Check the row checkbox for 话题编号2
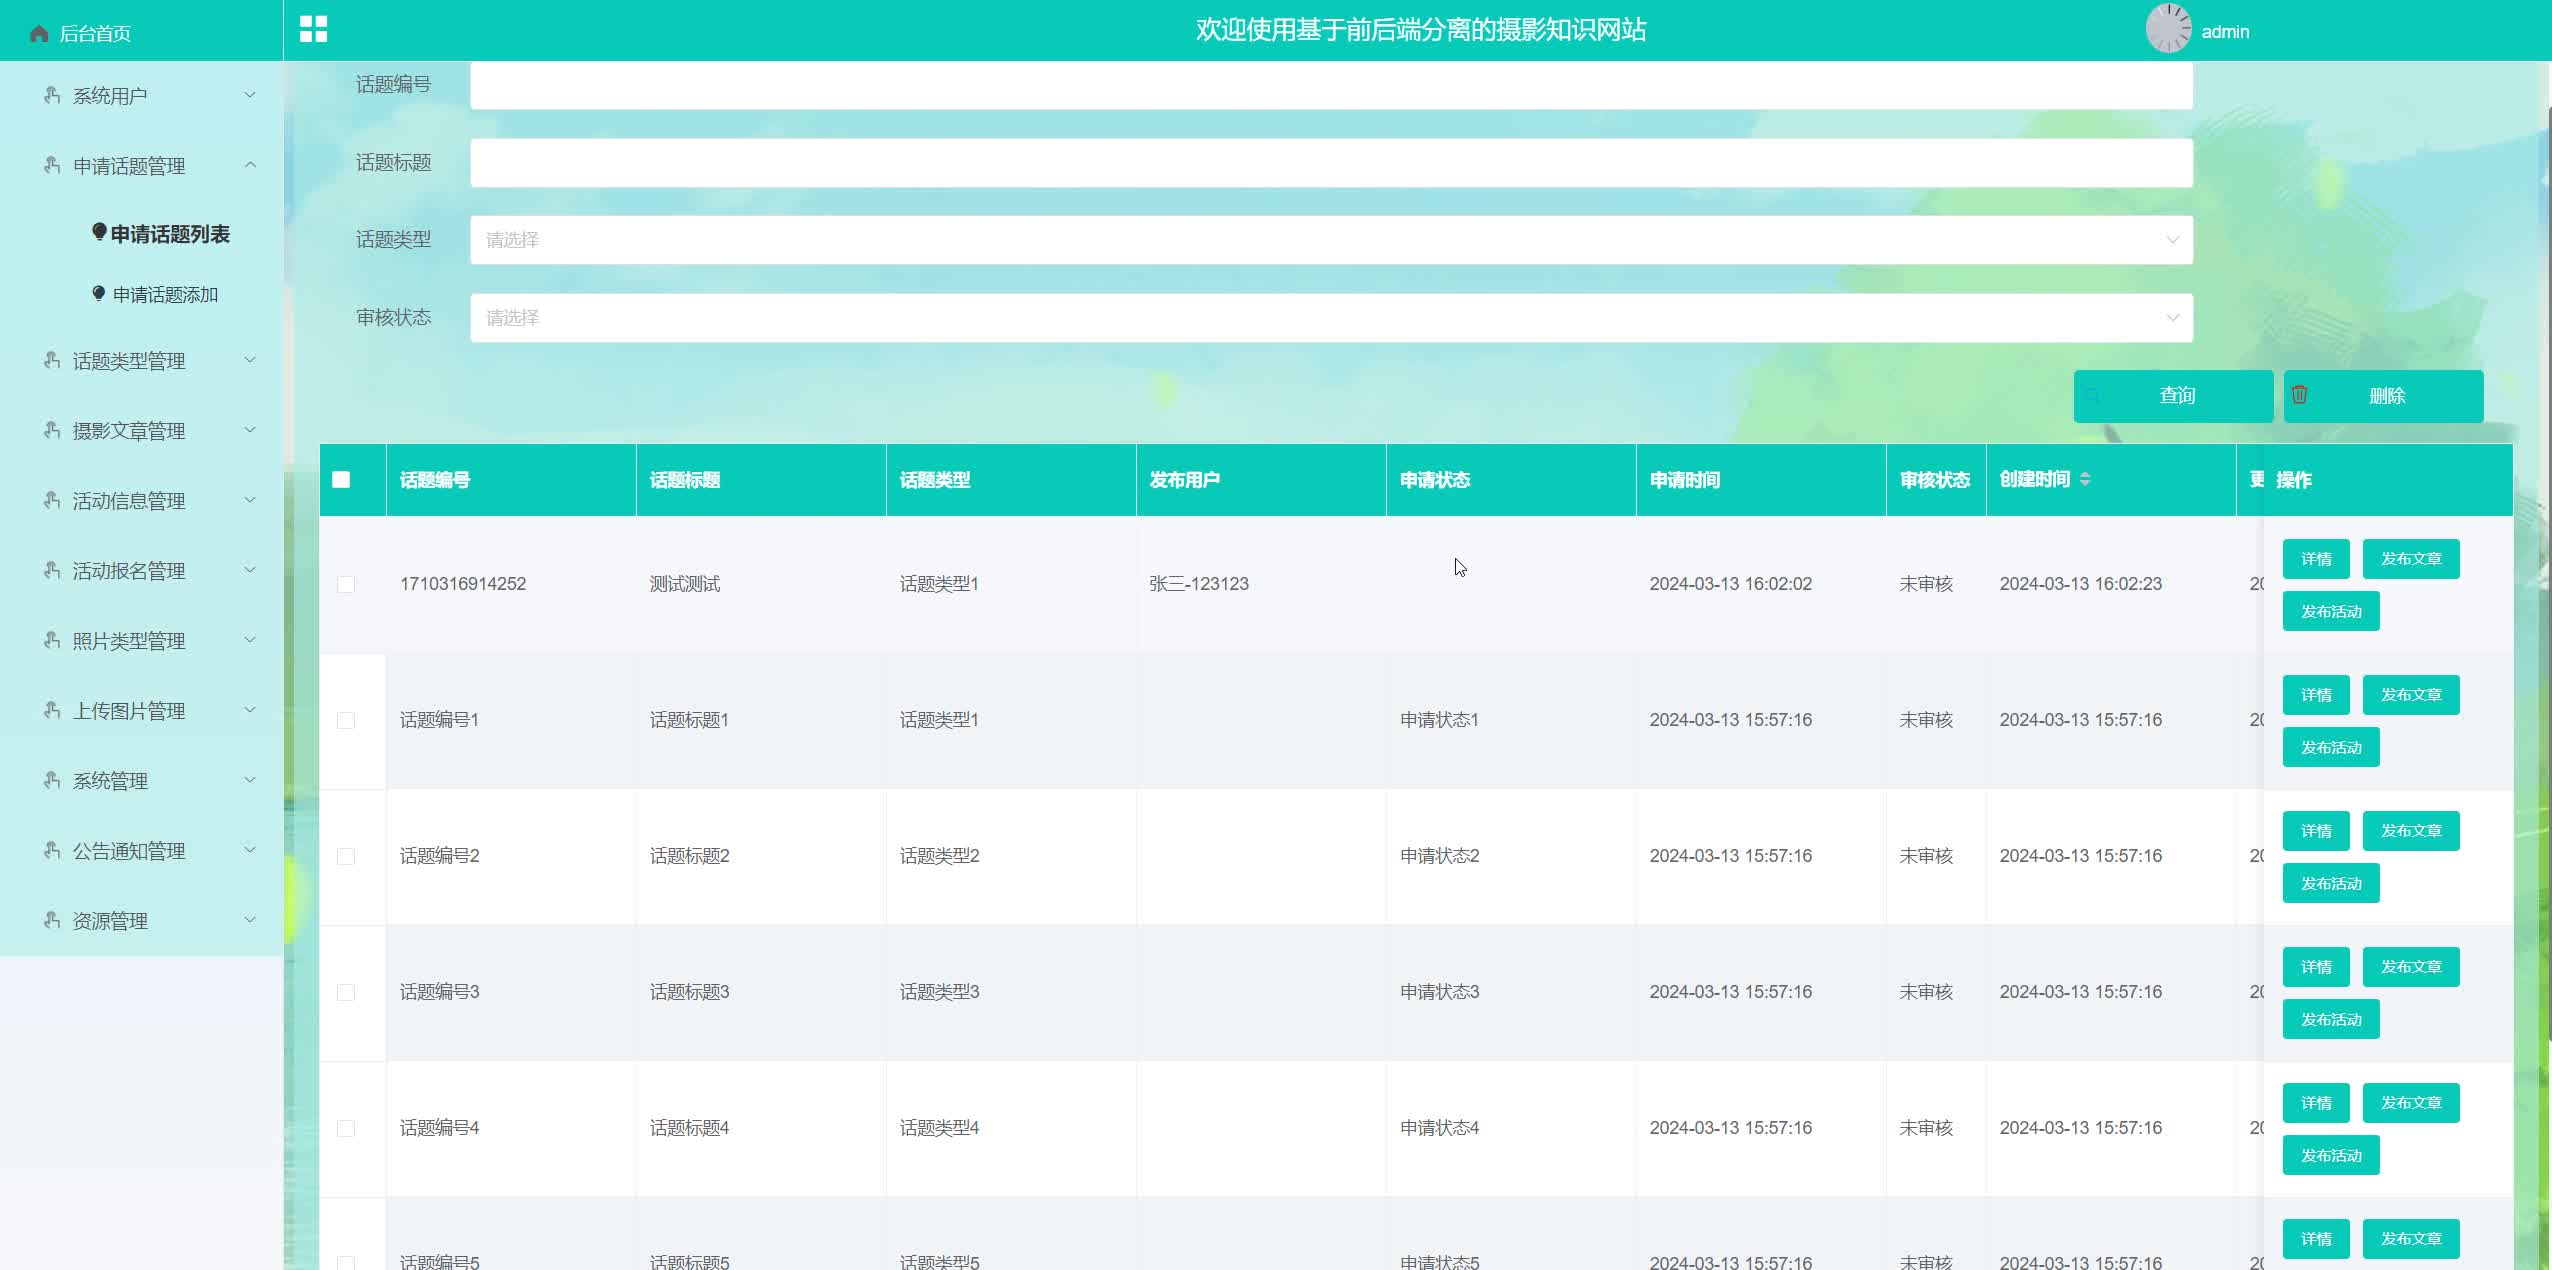The image size is (2552, 1270). point(346,856)
